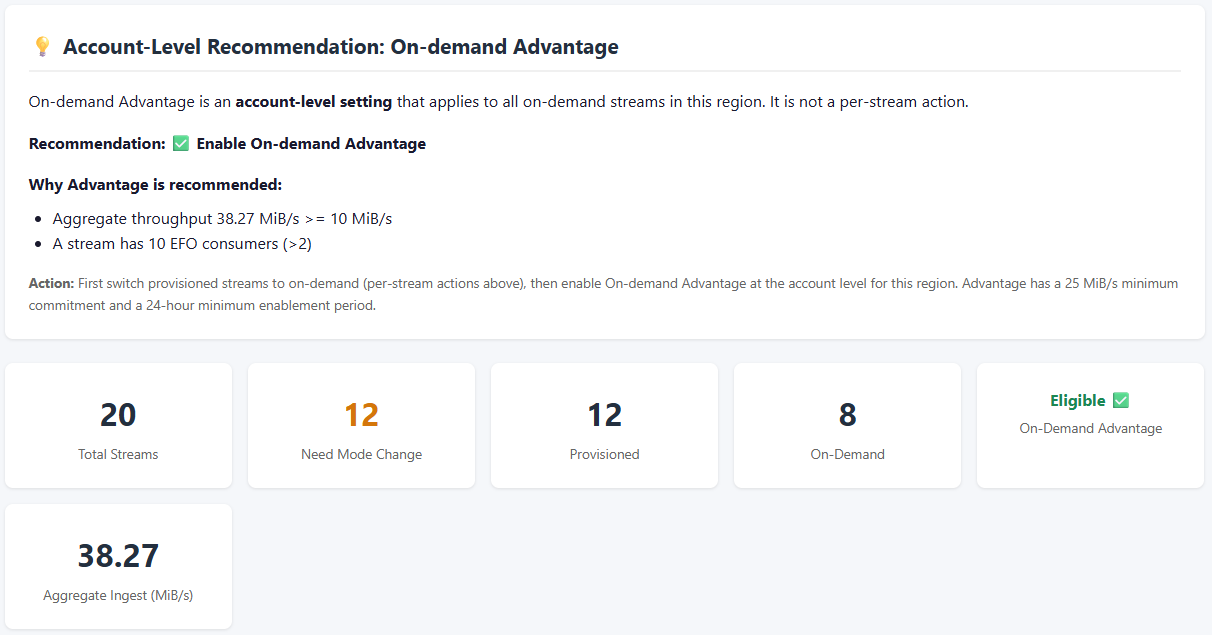Click the On-Demand Advantage card label
Image resolution: width=1212 pixels, height=635 pixels.
click(1090, 428)
